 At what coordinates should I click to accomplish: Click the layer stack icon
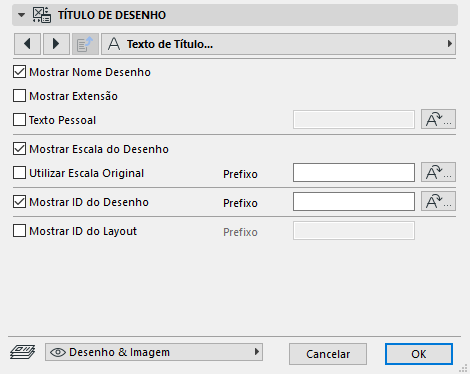click(23, 352)
